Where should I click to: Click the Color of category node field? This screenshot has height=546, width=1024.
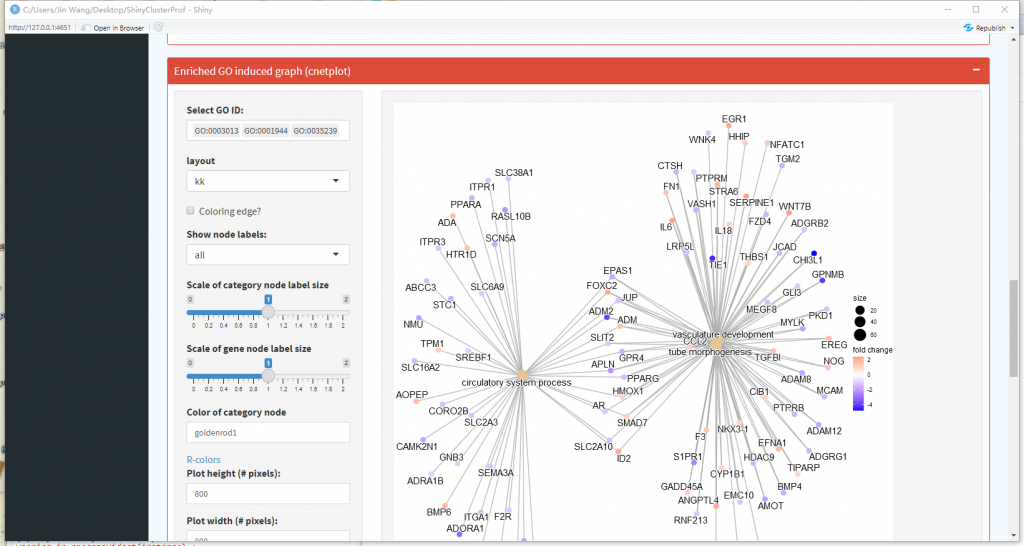[x=268, y=432]
